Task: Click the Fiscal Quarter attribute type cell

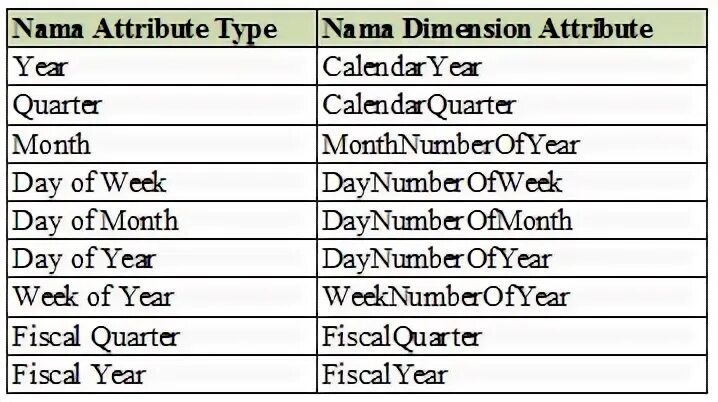Action: (x=162, y=336)
